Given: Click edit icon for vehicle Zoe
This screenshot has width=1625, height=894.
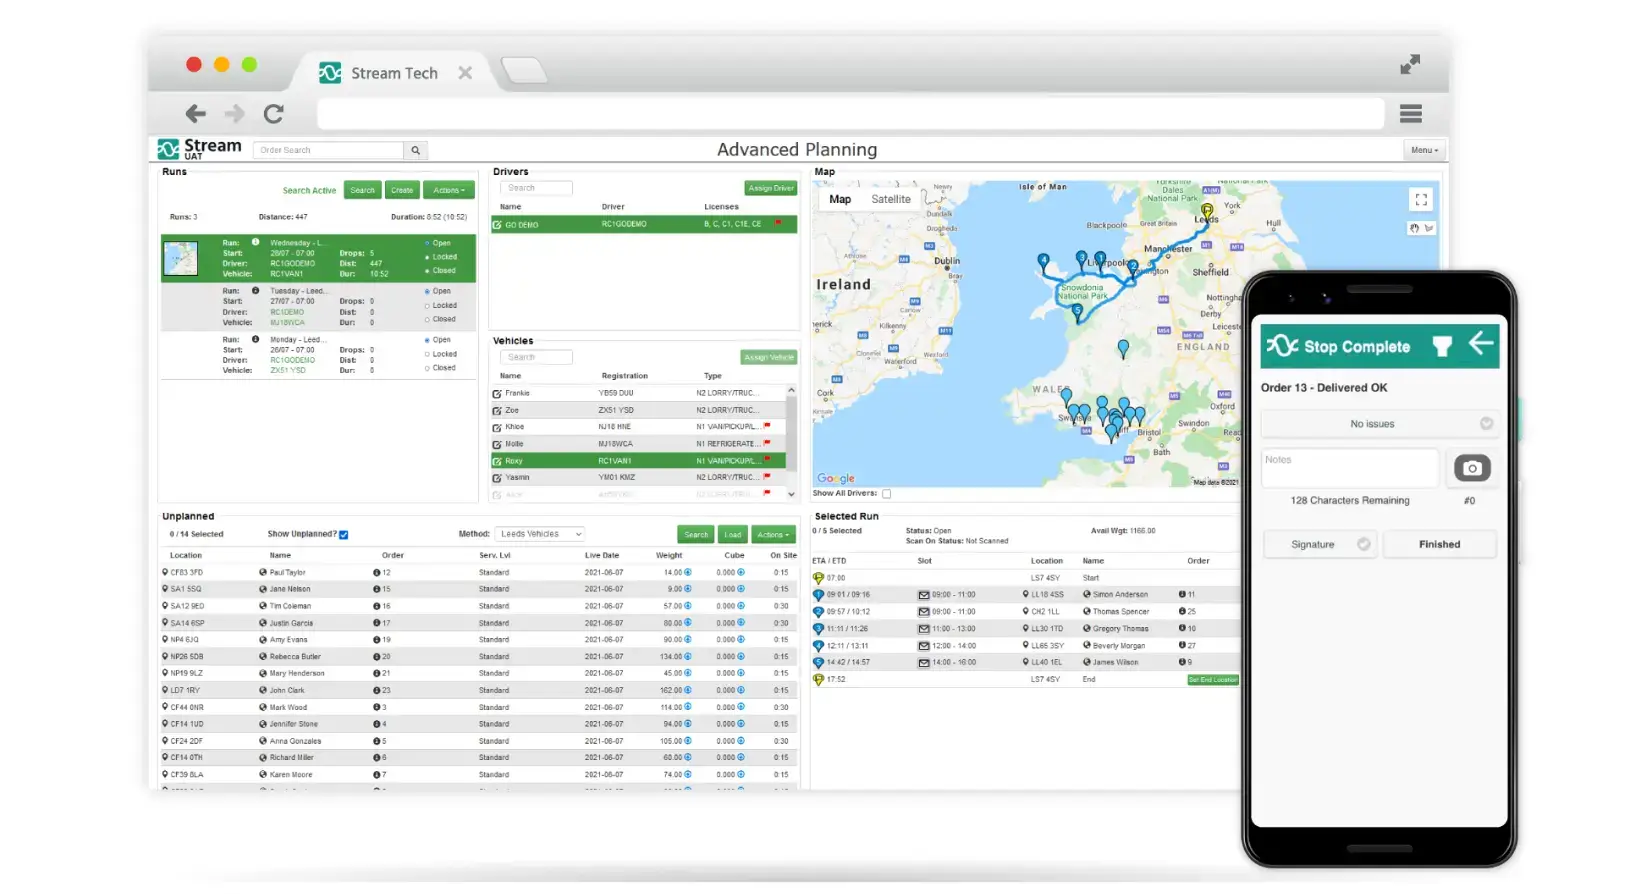Looking at the screenshot, I should 497,411.
